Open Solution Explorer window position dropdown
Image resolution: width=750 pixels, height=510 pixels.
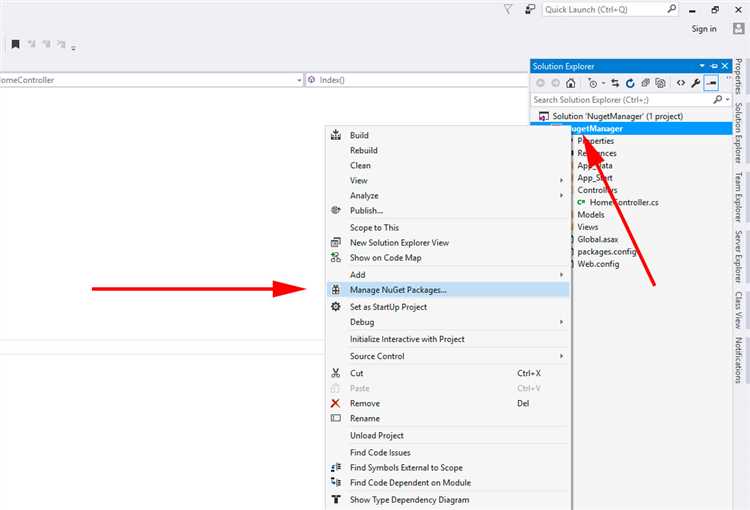click(702, 66)
